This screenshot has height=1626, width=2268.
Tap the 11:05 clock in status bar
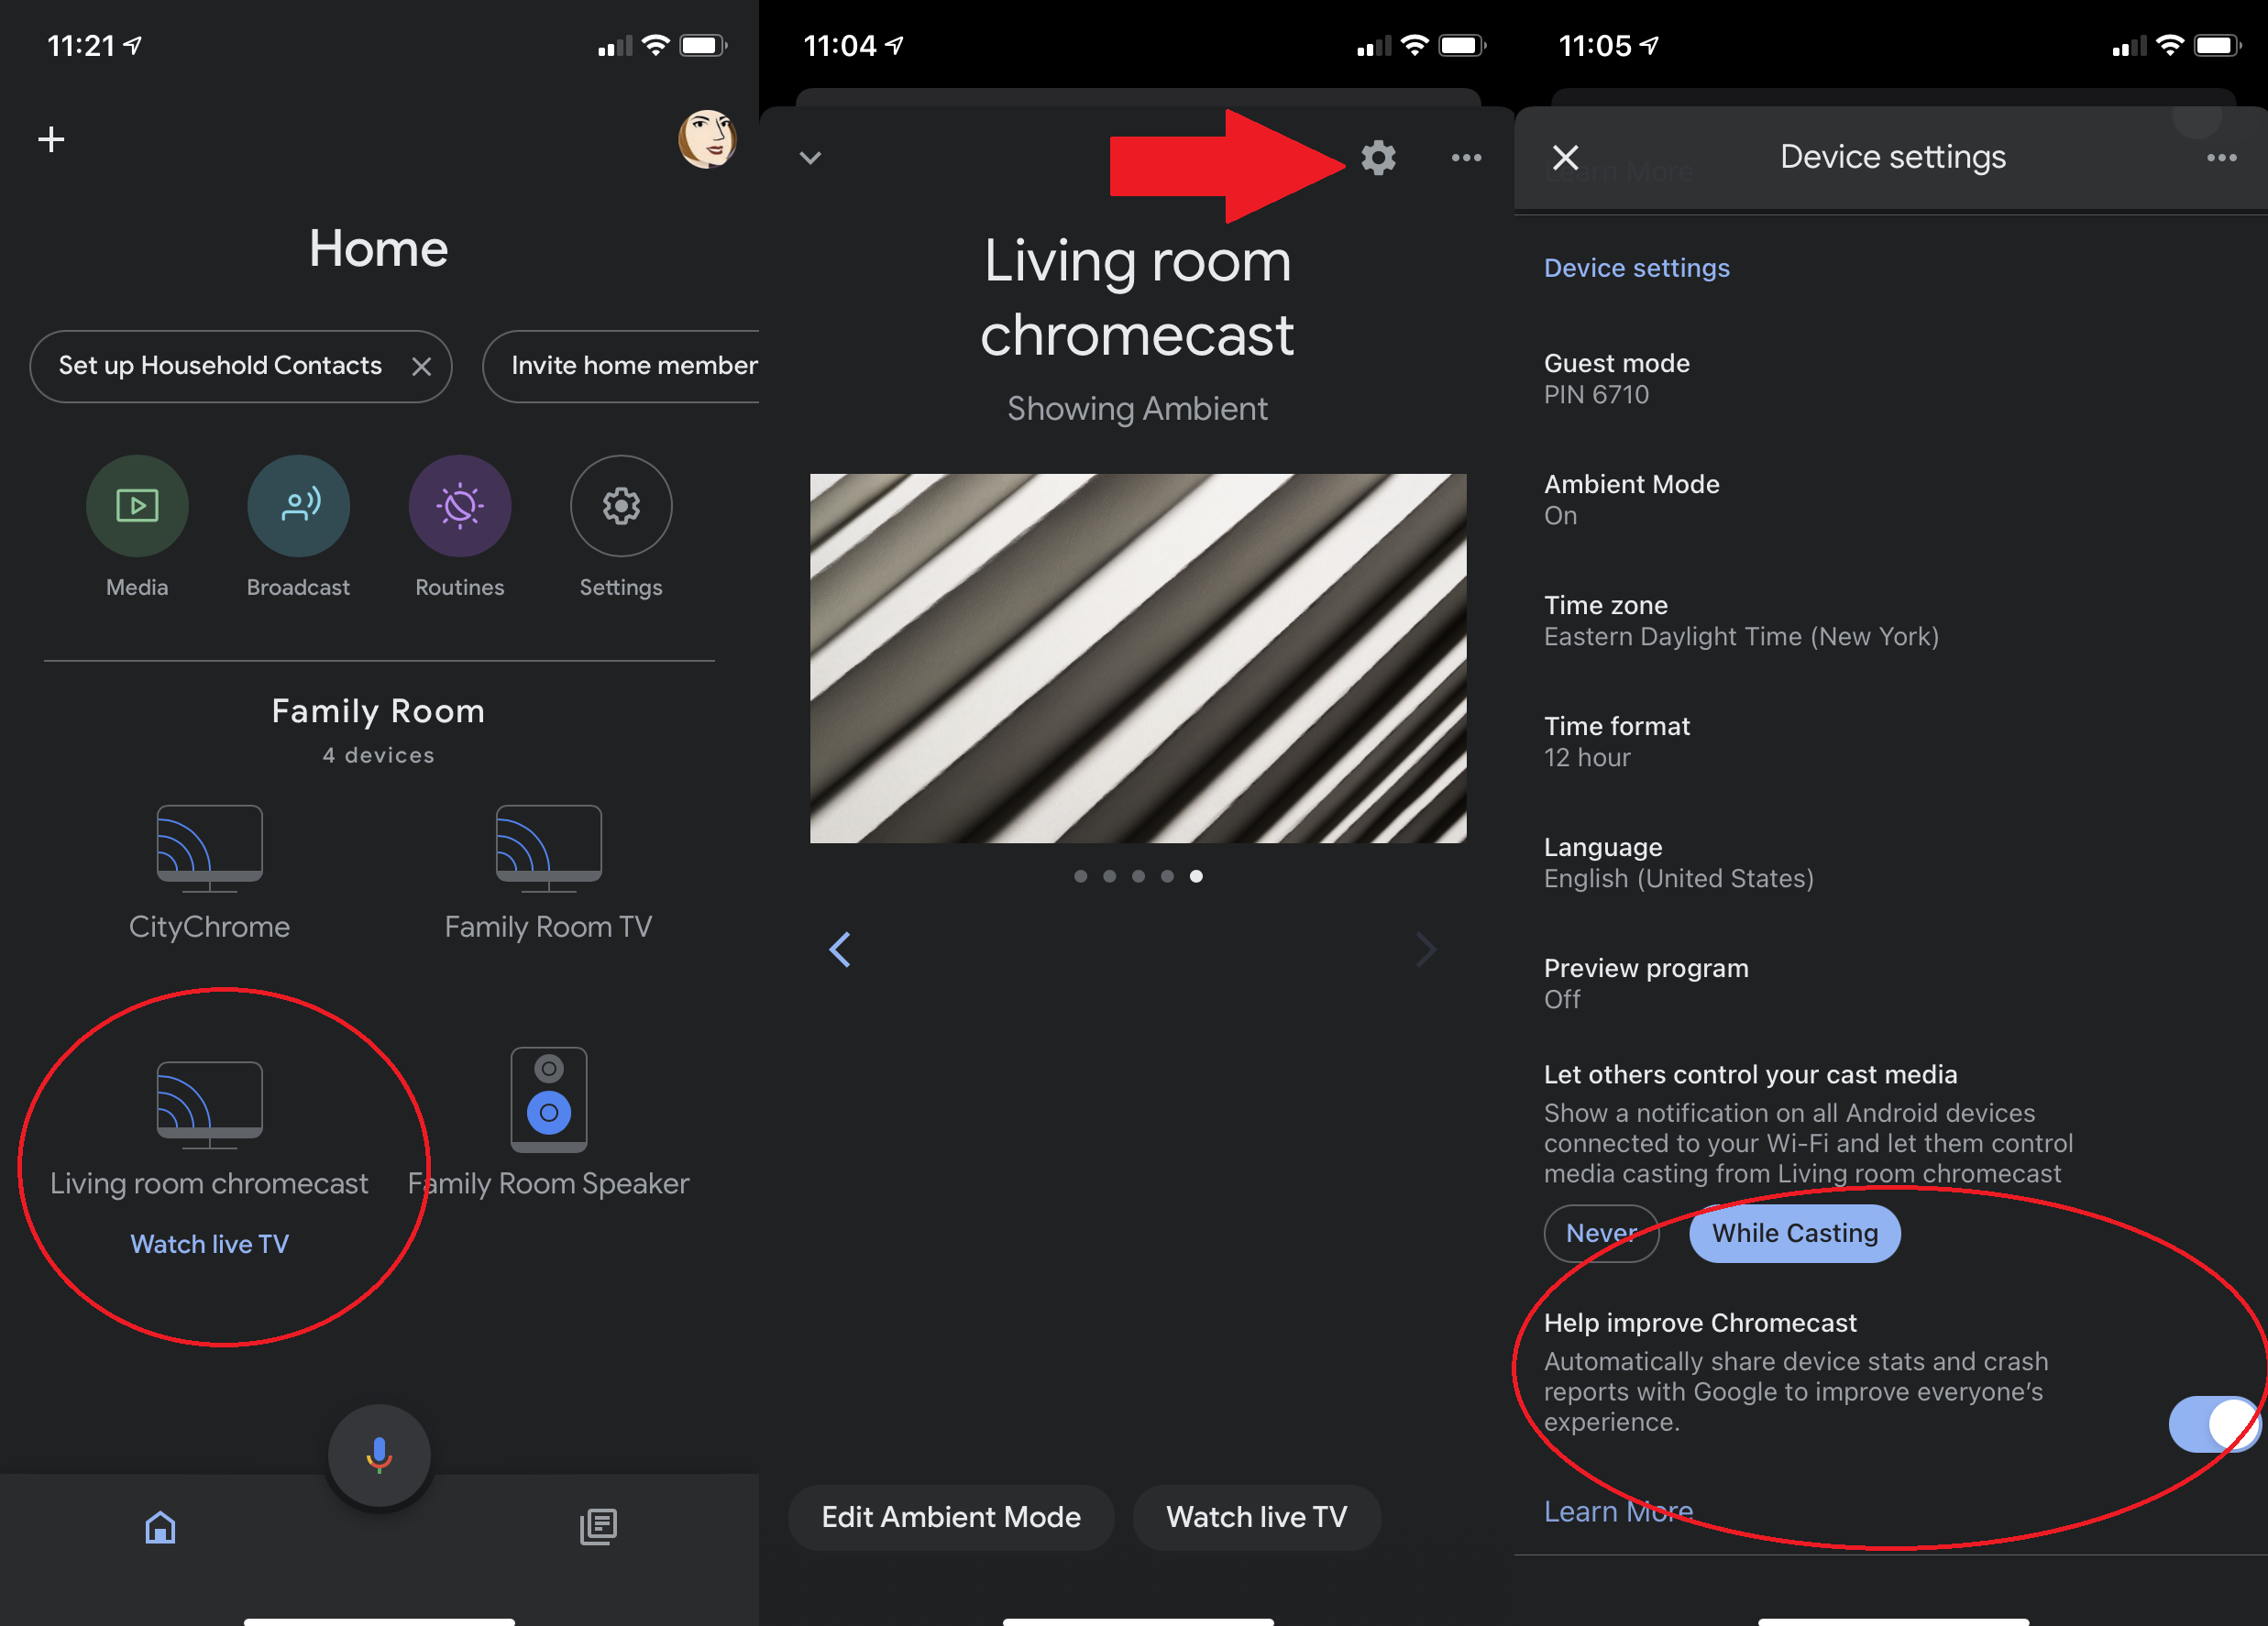click(x=1595, y=46)
